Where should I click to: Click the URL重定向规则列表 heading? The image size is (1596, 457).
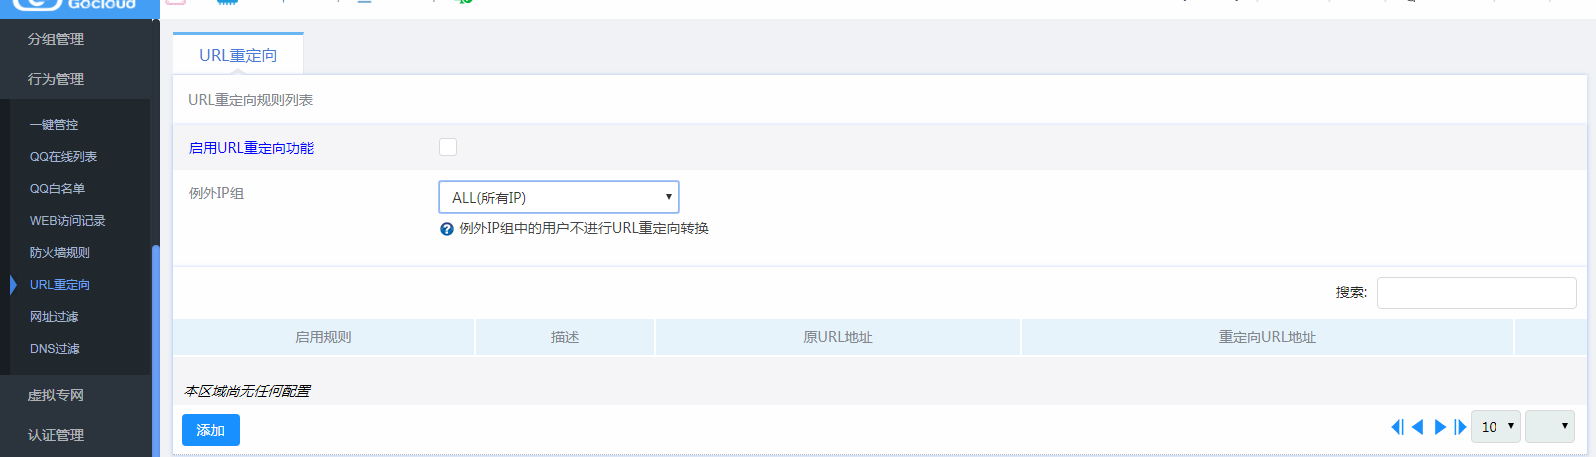tap(251, 100)
